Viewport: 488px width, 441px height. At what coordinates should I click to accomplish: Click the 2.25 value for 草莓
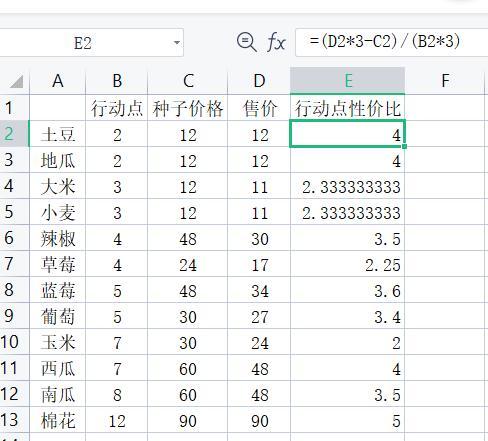pos(348,264)
